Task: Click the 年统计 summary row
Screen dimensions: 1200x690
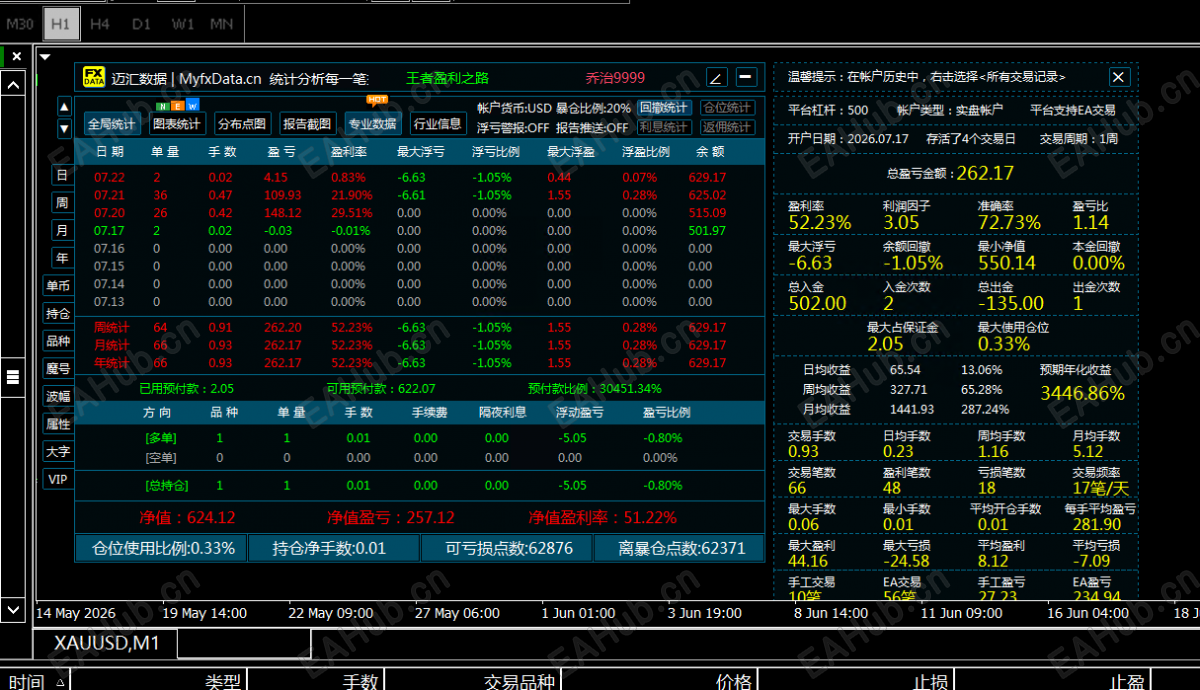Action: click(420, 363)
